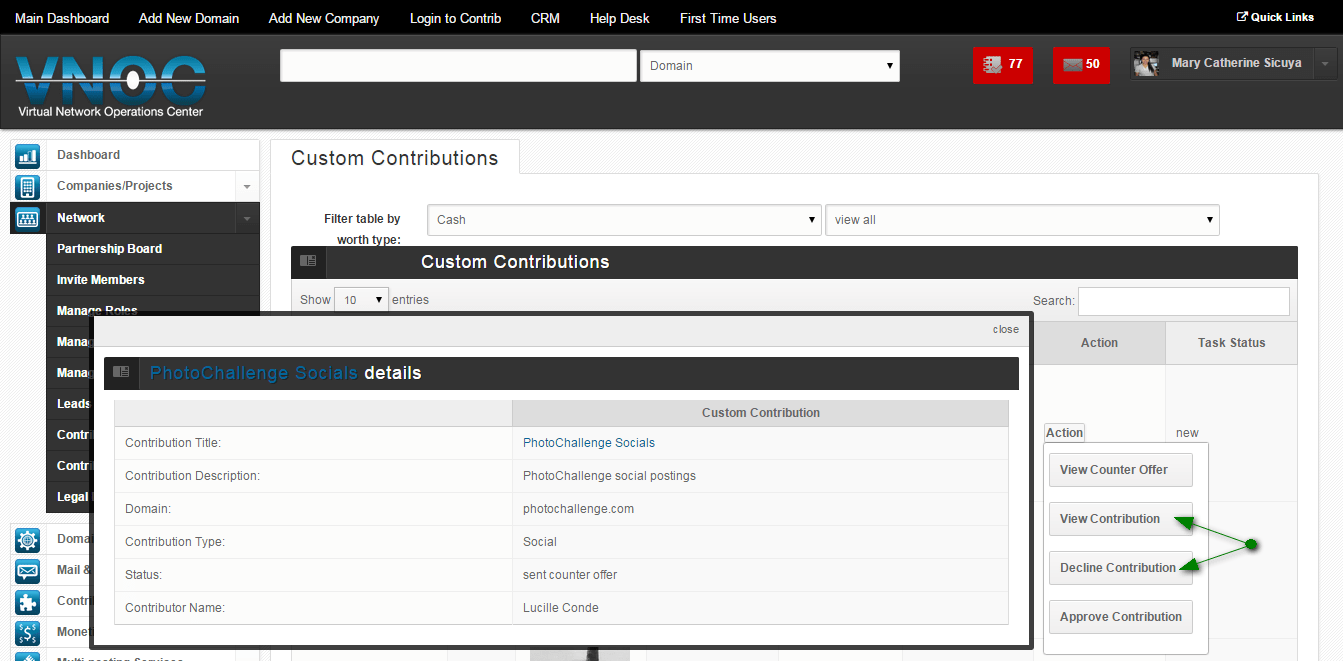Open Quick Links external icon
The image size is (1343, 661).
(1242, 17)
